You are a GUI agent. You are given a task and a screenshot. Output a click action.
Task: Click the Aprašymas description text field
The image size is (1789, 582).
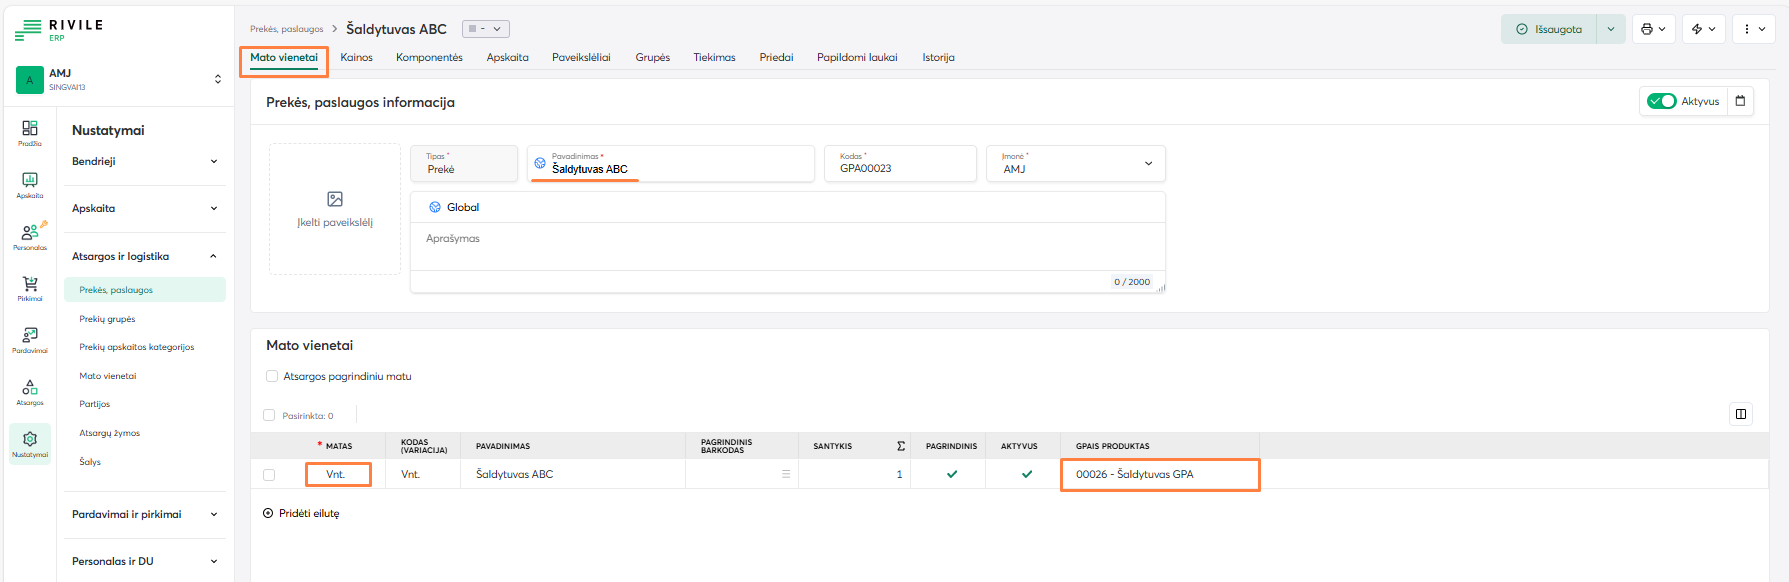point(787,248)
